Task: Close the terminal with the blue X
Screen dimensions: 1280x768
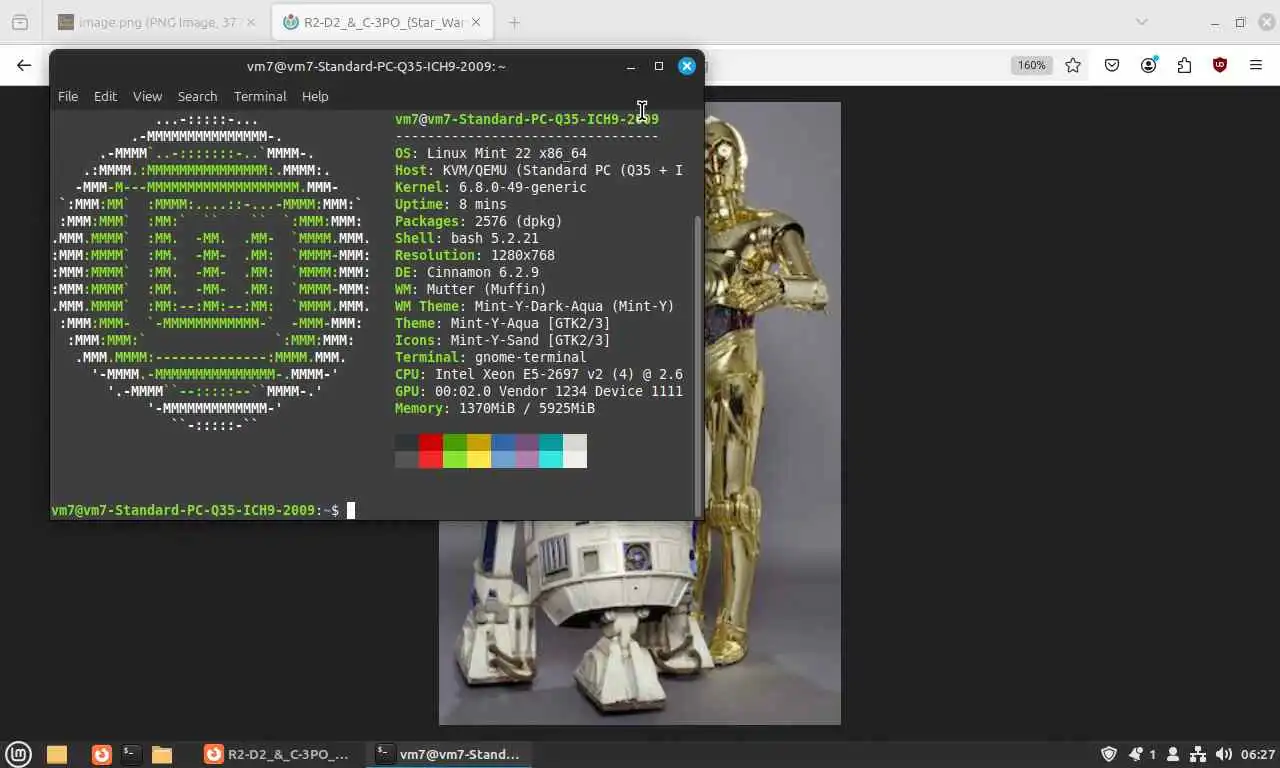Action: click(686, 66)
